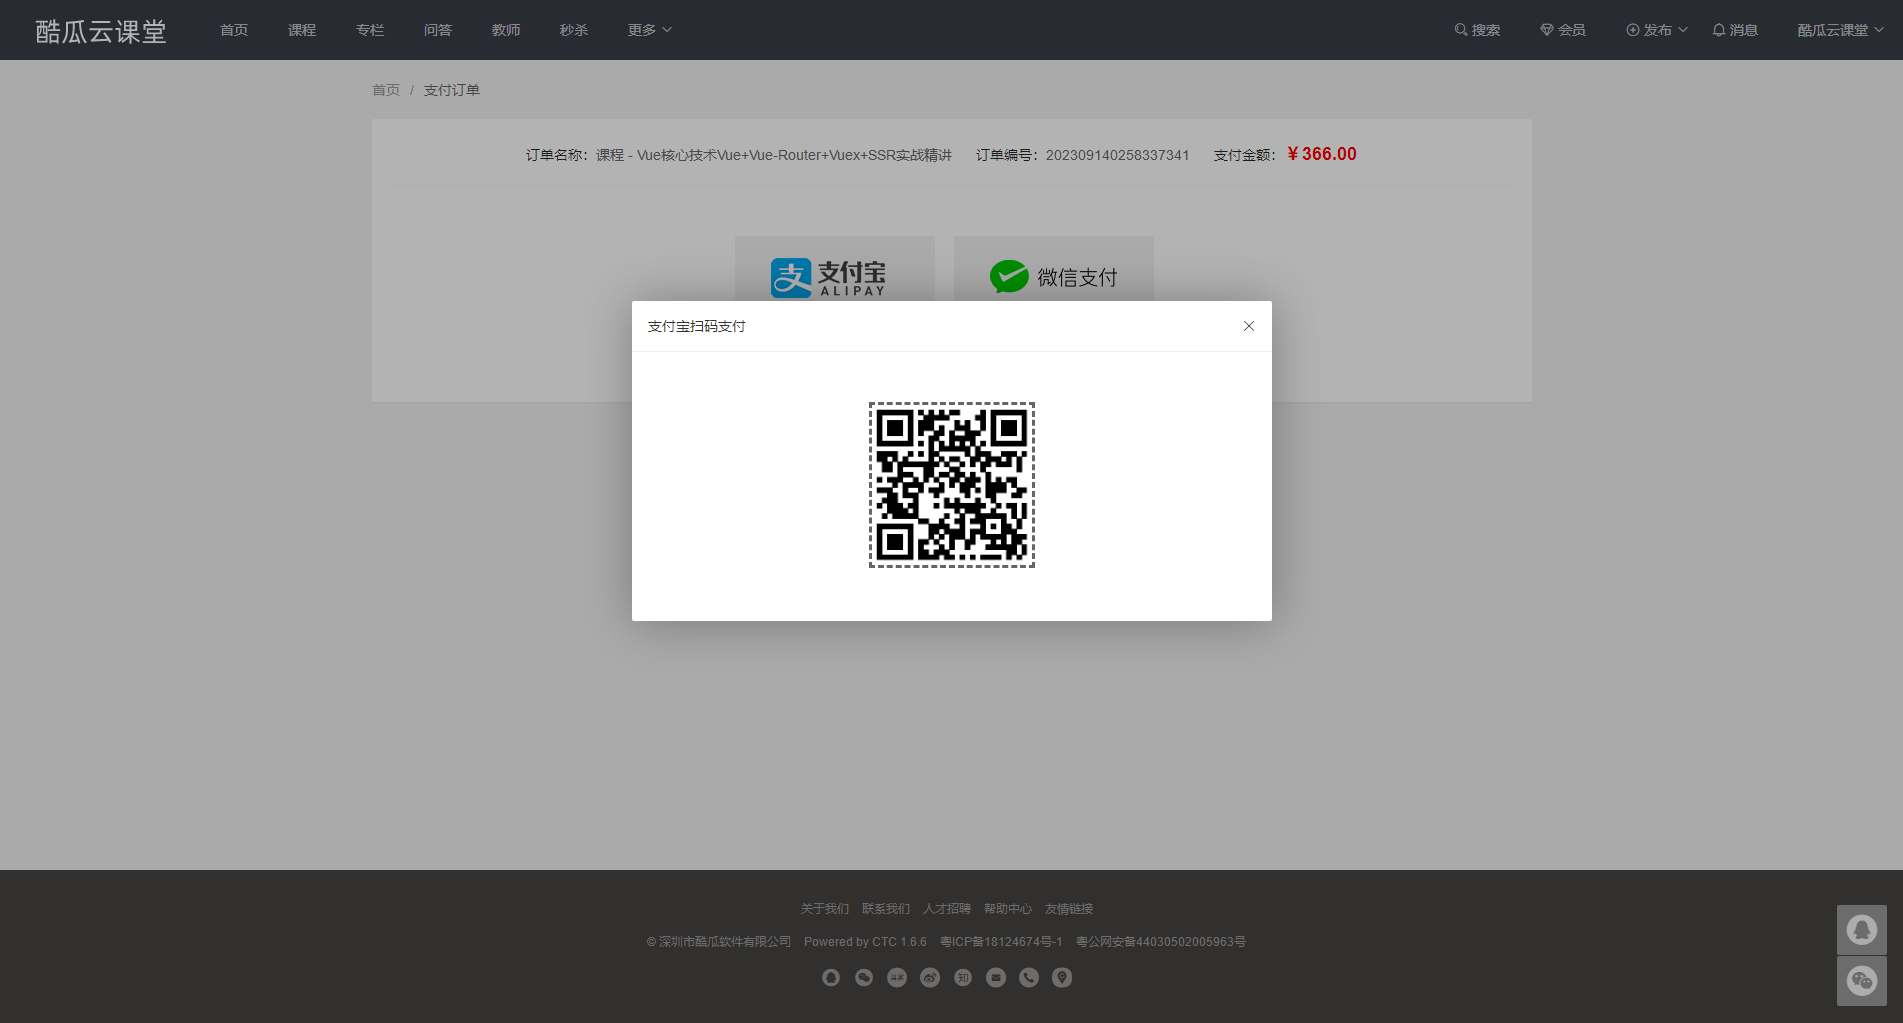
Task: Click the footer phone icon
Action: [1029, 978]
